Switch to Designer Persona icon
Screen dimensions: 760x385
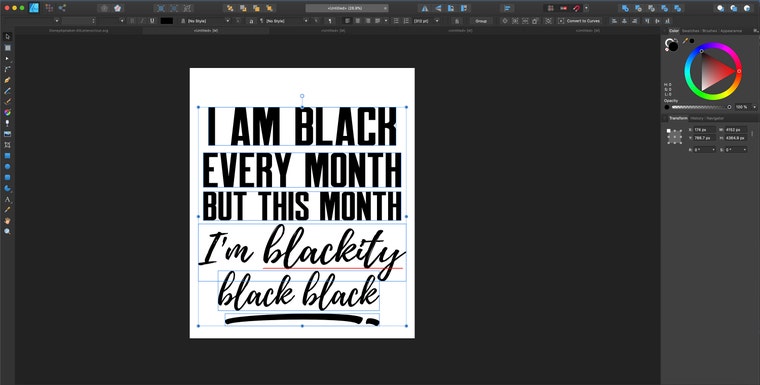pyautogui.click(x=33, y=8)
